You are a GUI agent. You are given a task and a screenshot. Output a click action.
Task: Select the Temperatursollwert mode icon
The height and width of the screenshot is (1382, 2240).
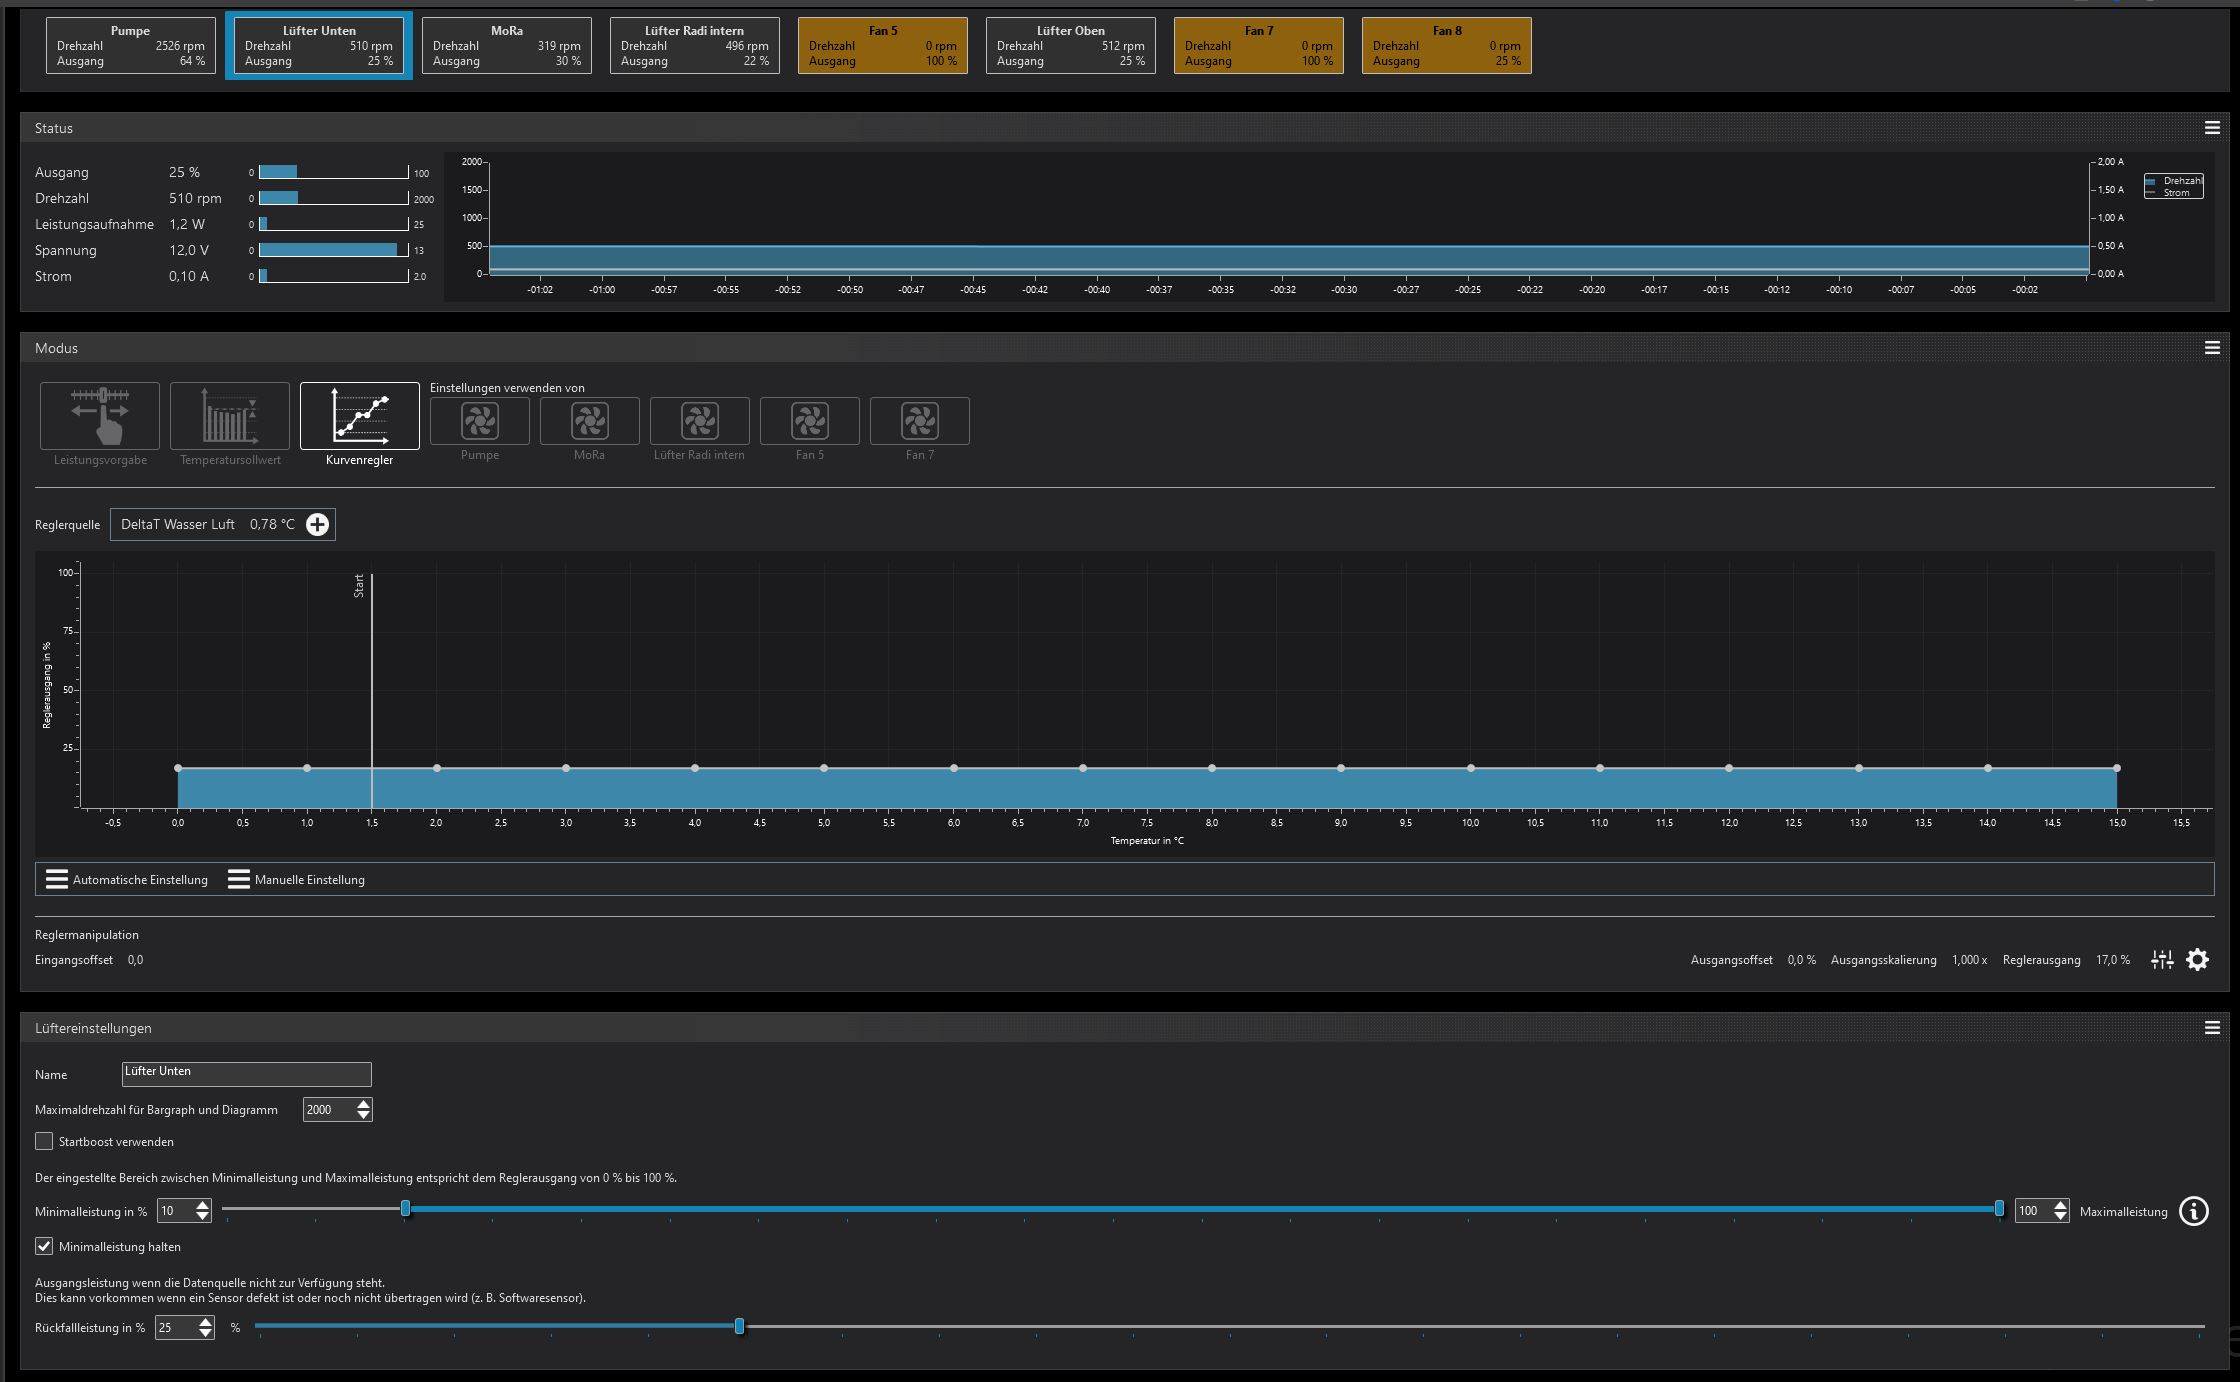pyautogui.click(x=230, y=416)
